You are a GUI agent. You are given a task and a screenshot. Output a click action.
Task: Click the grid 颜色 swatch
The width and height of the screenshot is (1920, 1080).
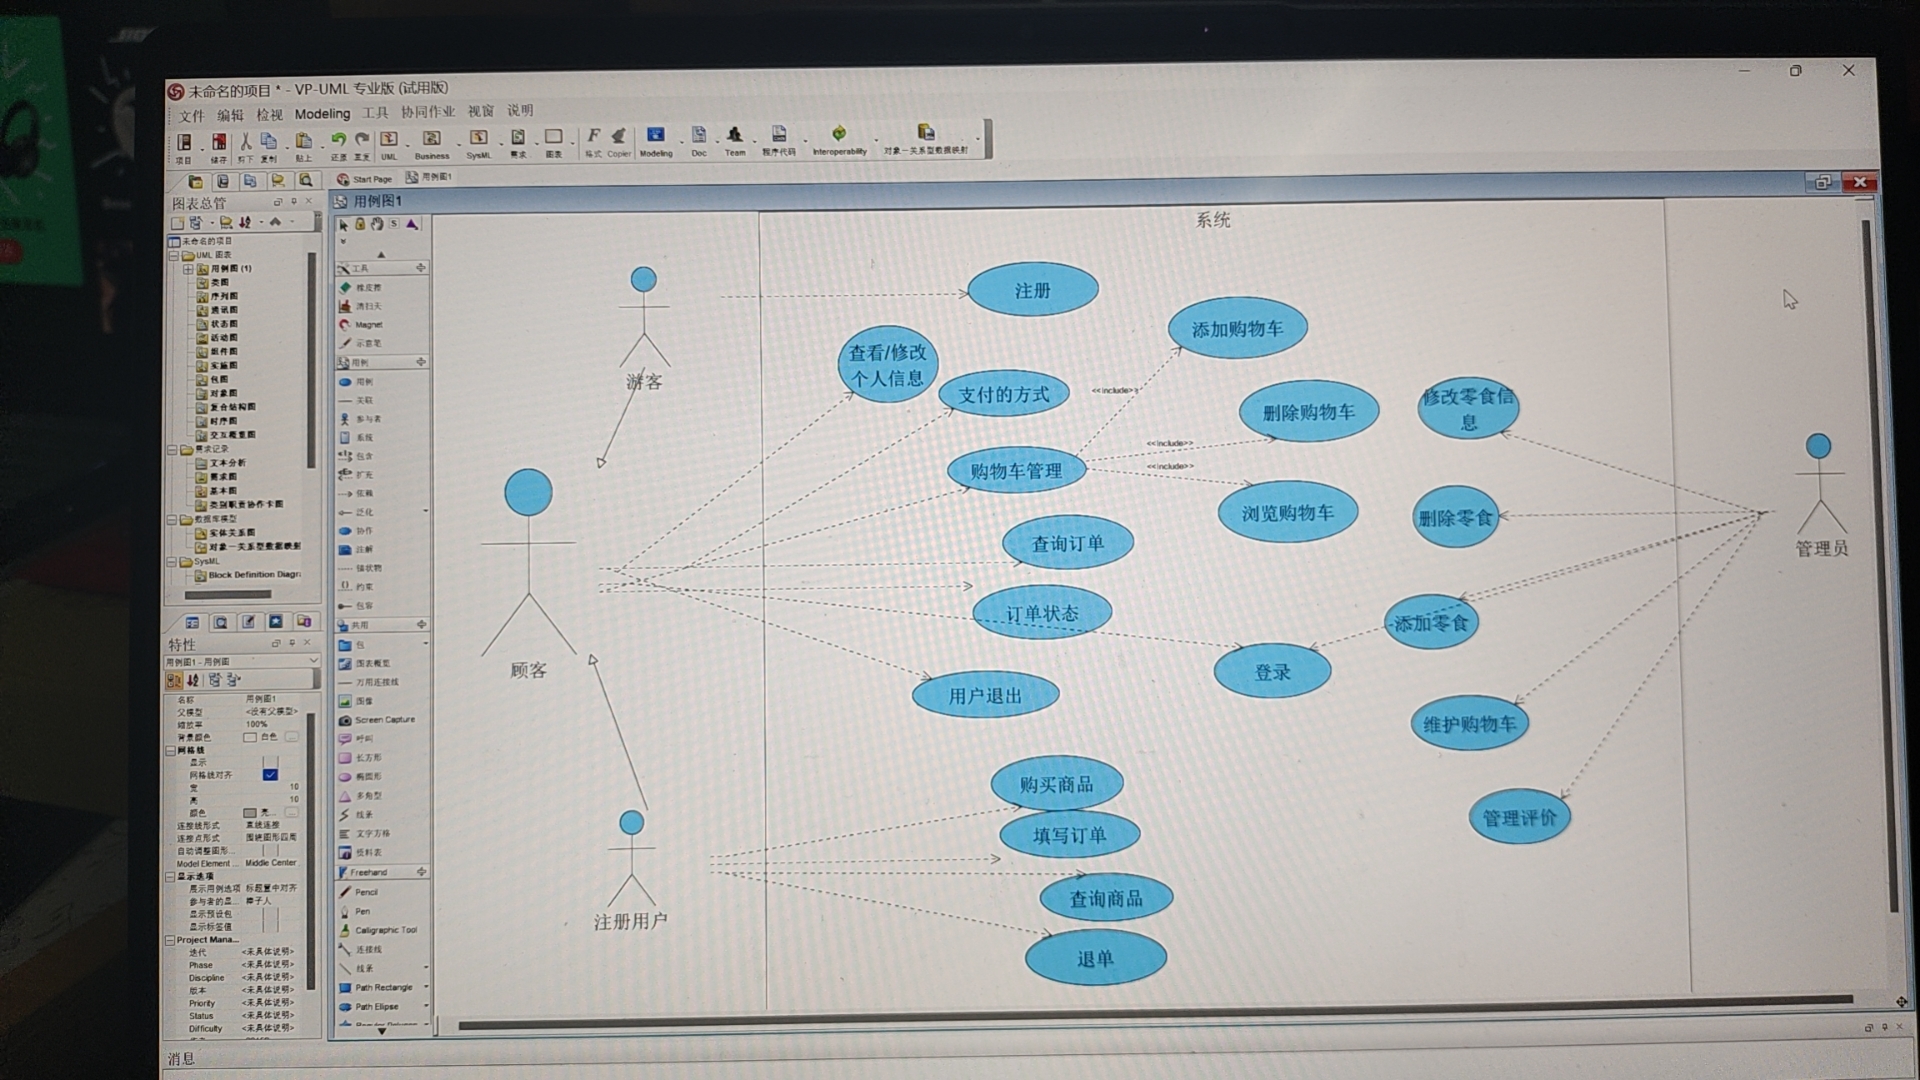click(x=250, y=812)
